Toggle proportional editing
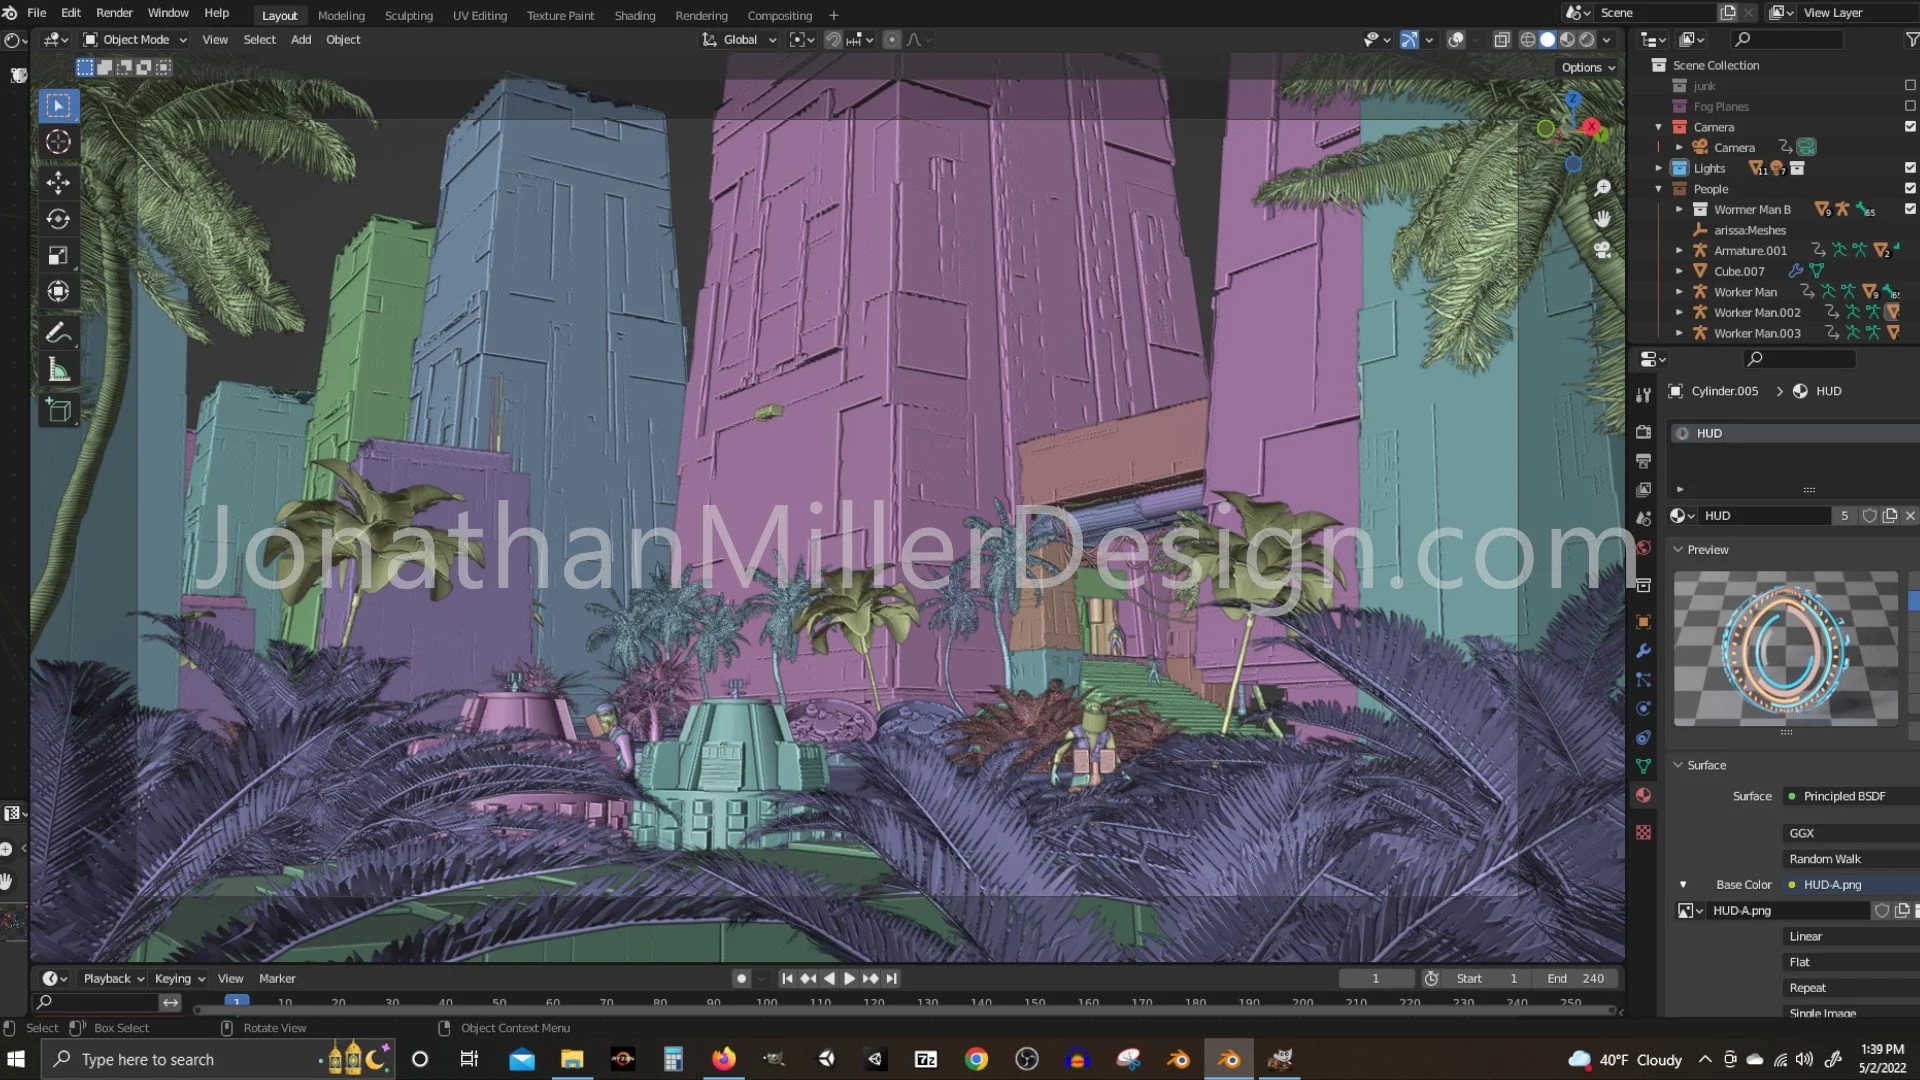The image size is (1920, 1080). click(892, 40)
